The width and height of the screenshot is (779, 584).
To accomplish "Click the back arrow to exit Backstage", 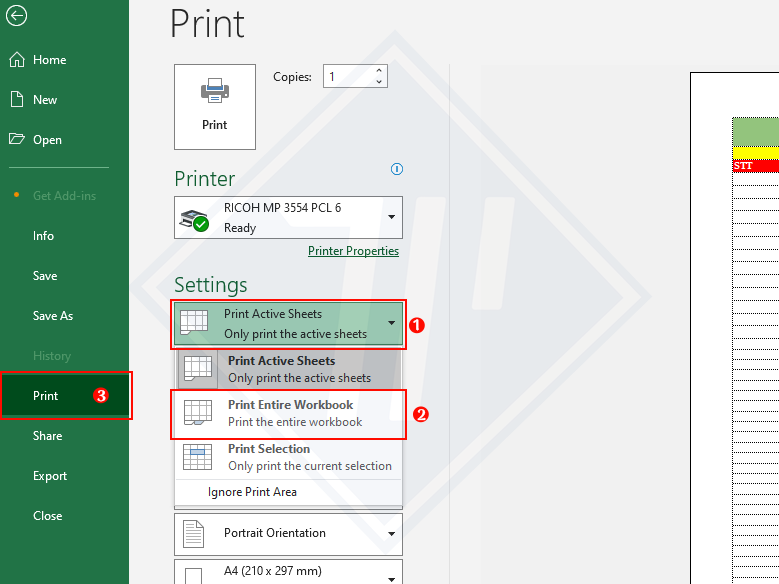I will 16,15.
